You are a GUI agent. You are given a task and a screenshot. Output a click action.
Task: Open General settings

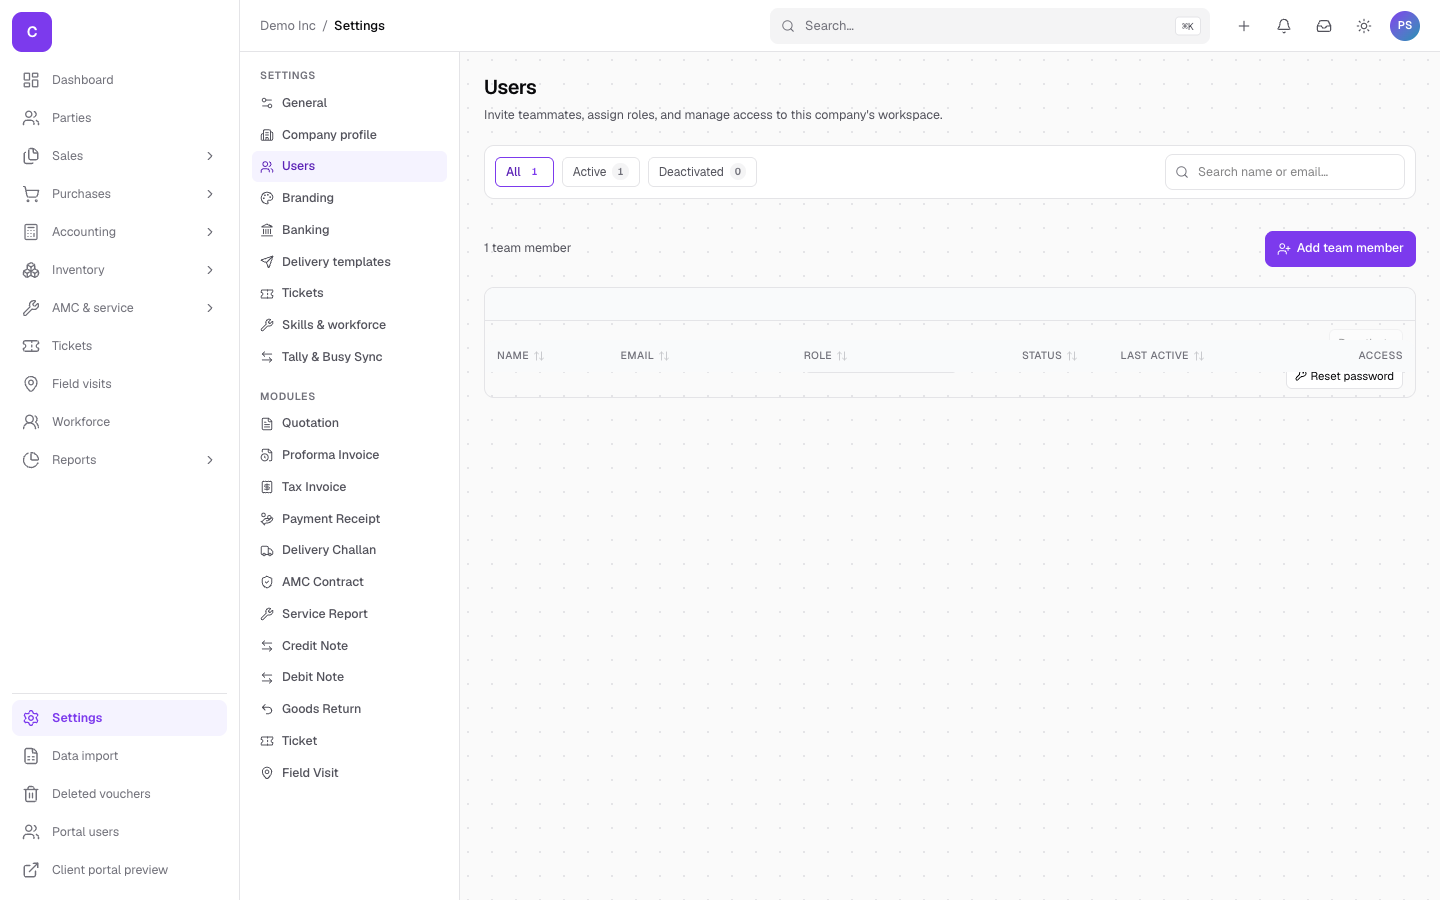pos(349,103)
